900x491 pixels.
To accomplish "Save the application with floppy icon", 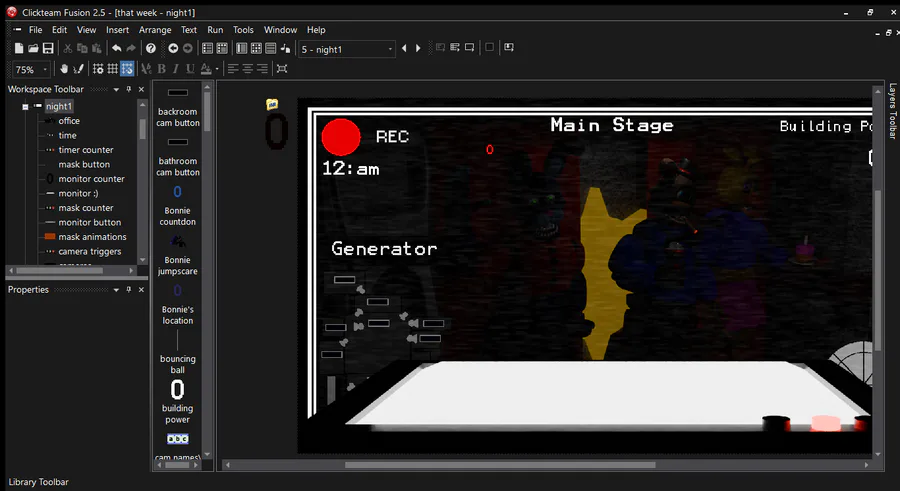I will point(48,48).
